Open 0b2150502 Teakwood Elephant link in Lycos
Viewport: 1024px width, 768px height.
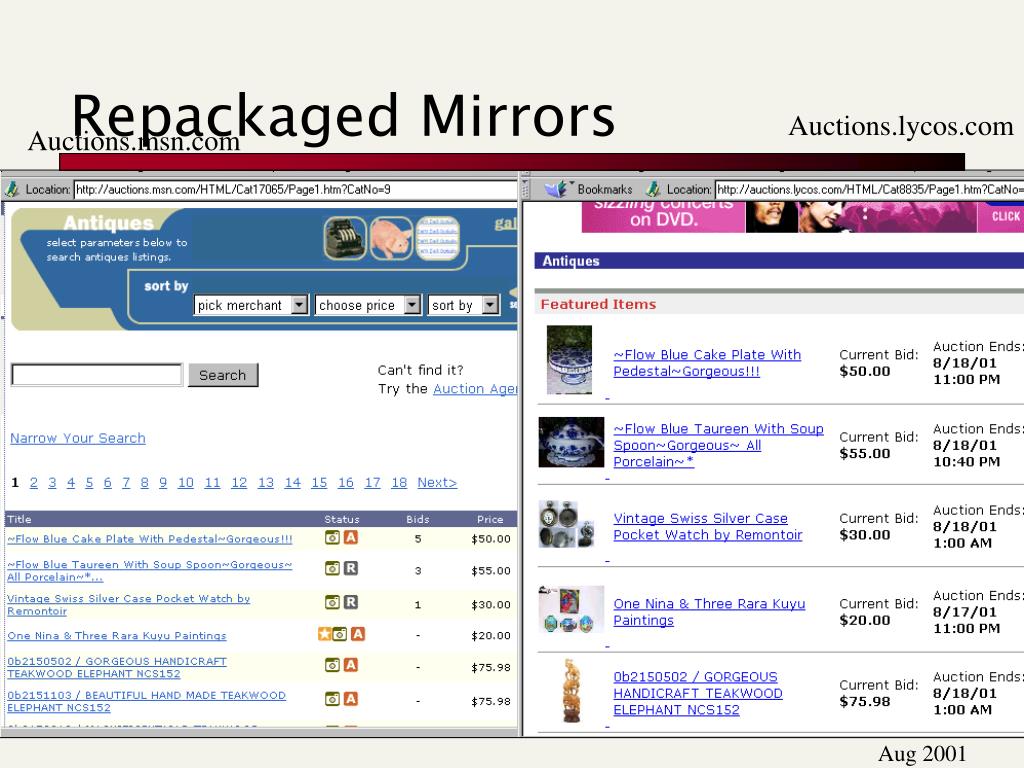click(698, 694)
